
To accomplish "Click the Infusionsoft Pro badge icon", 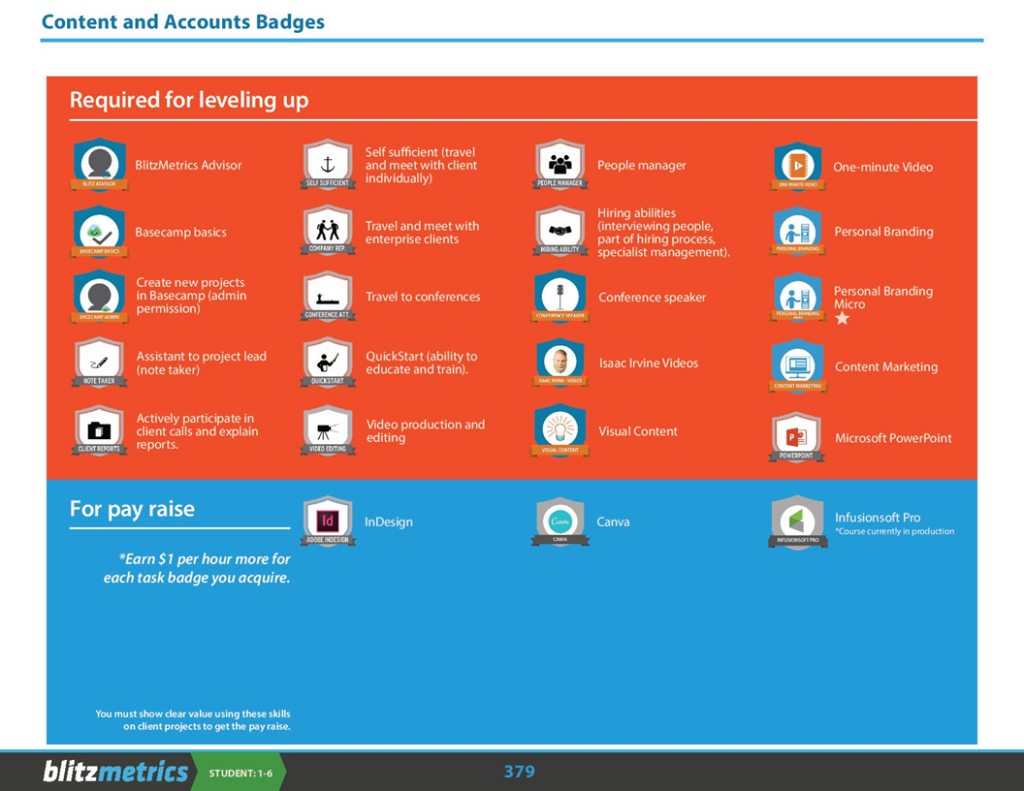I will tap(798, 523).
